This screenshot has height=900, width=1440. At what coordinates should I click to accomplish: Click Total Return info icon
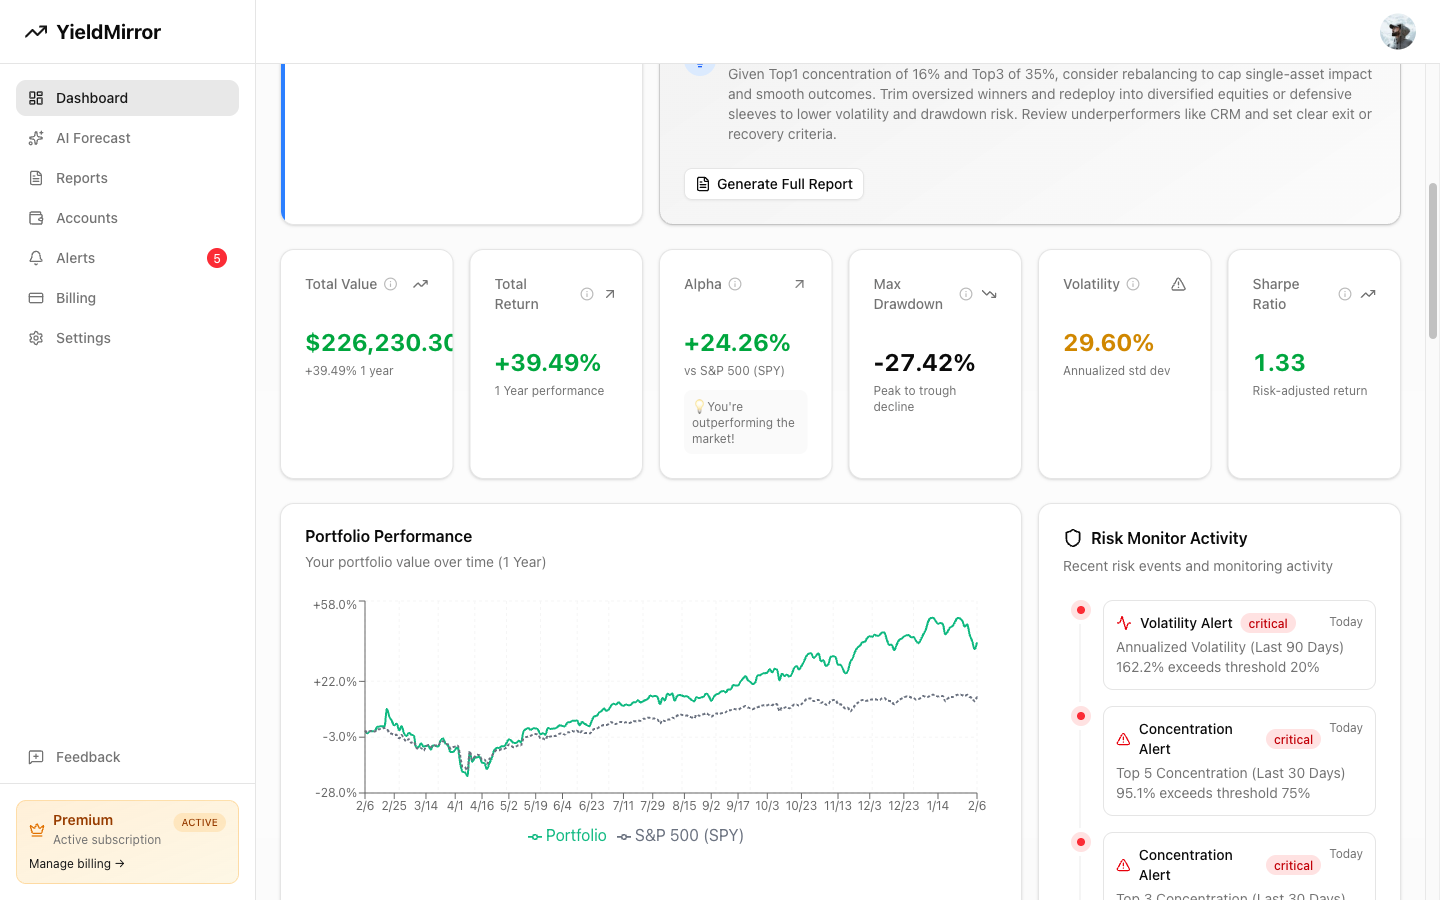point(587,294)
